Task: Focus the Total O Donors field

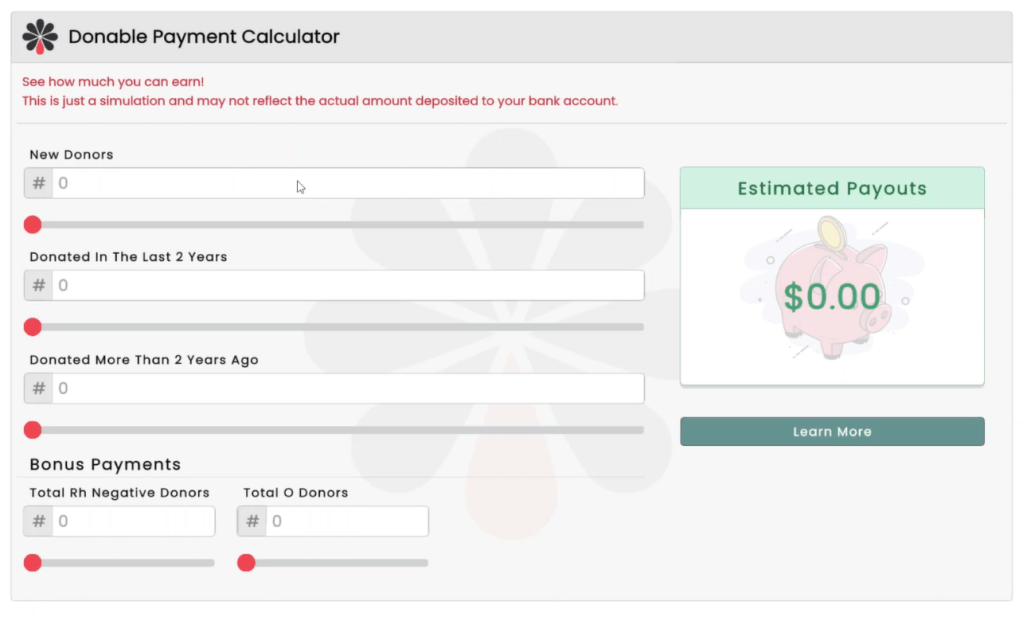Action: pyautogui.click(x=347, y=521)
